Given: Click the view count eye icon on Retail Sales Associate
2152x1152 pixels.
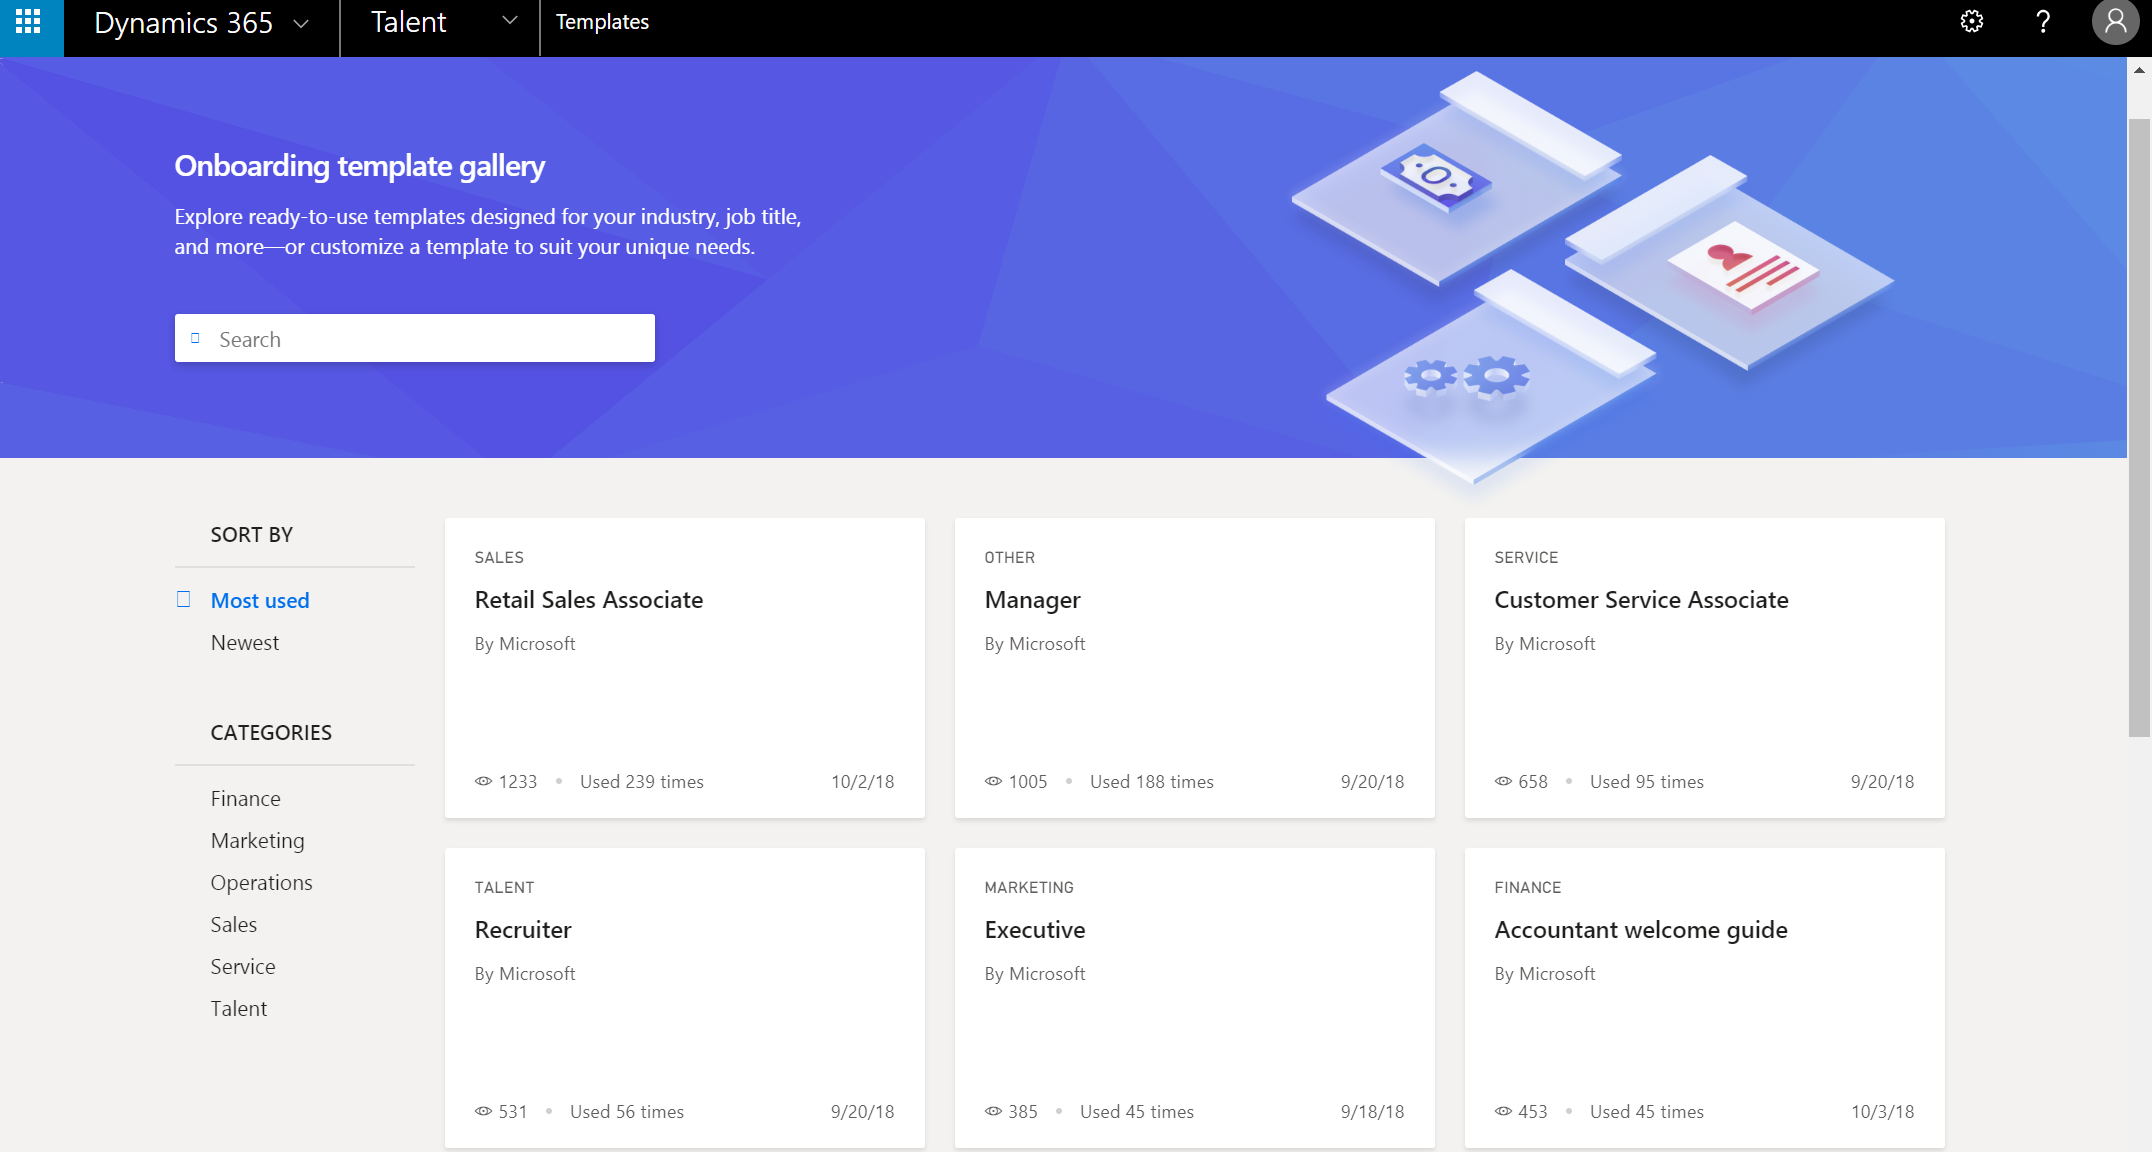Looking at the screenshot, I should click(484, 781).
